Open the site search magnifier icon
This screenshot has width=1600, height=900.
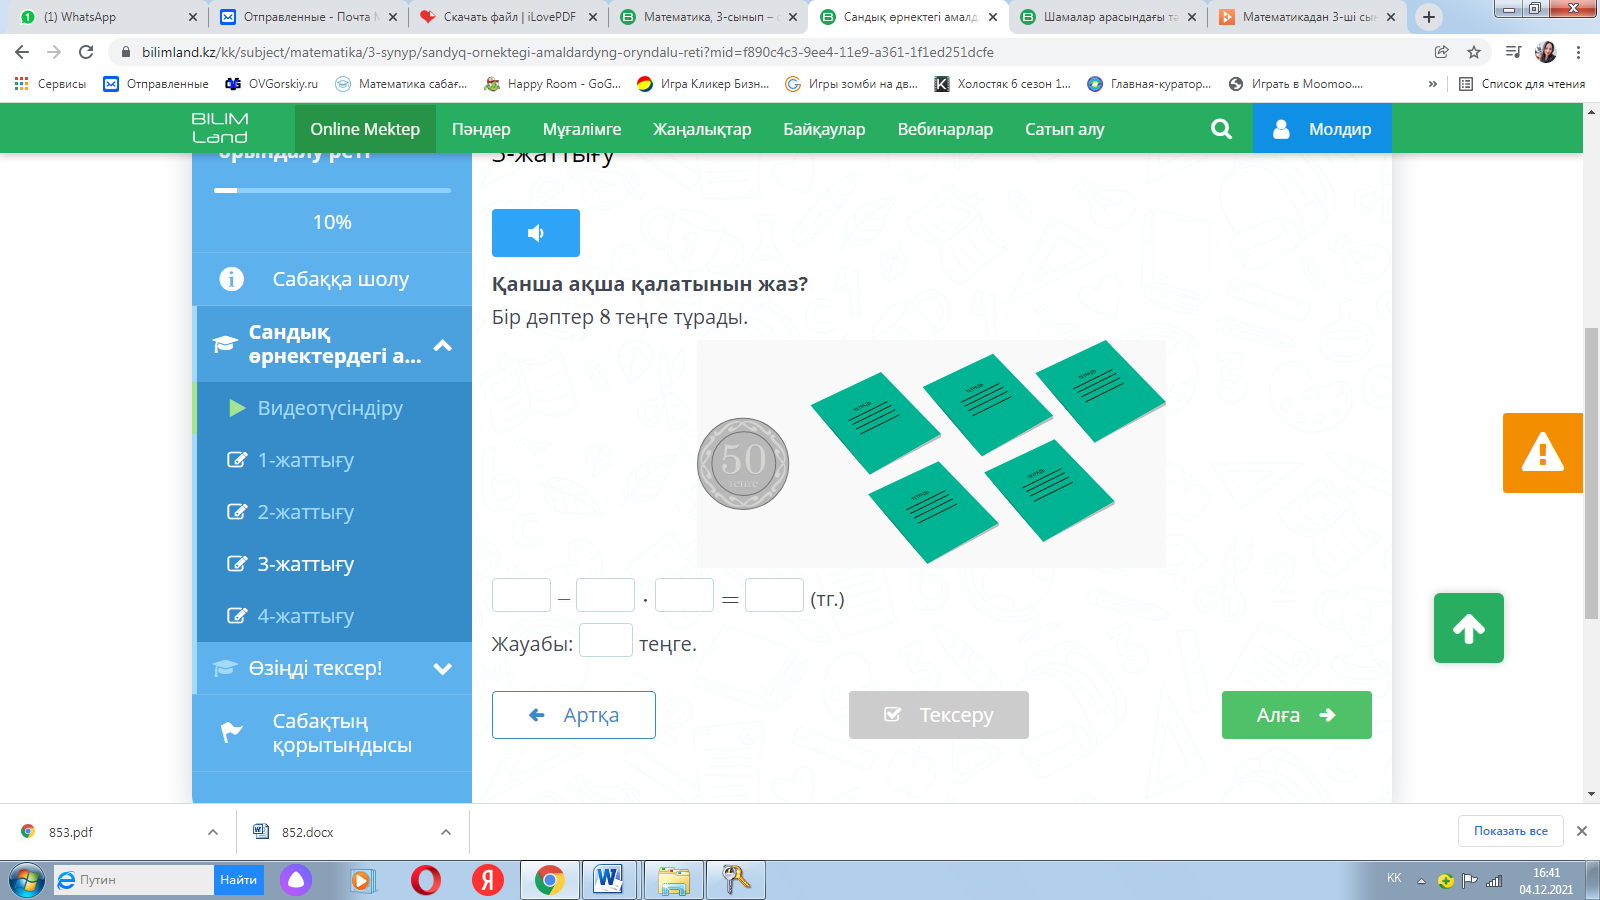1221,129
